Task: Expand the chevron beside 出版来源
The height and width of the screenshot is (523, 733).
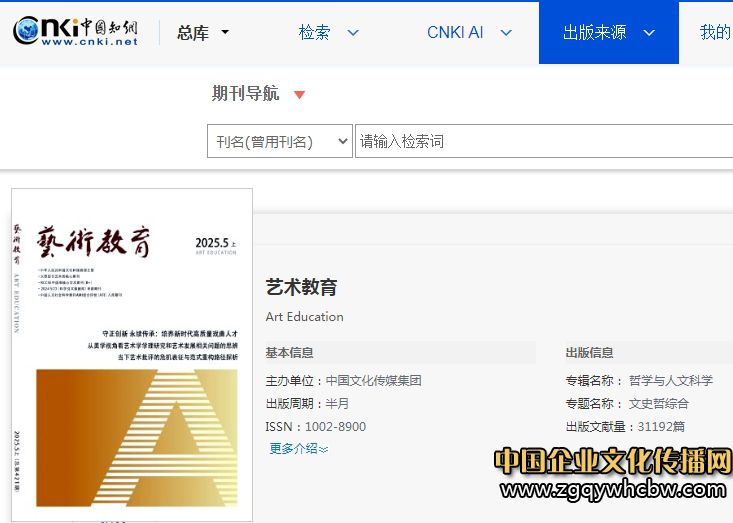Action: point(649,33)
